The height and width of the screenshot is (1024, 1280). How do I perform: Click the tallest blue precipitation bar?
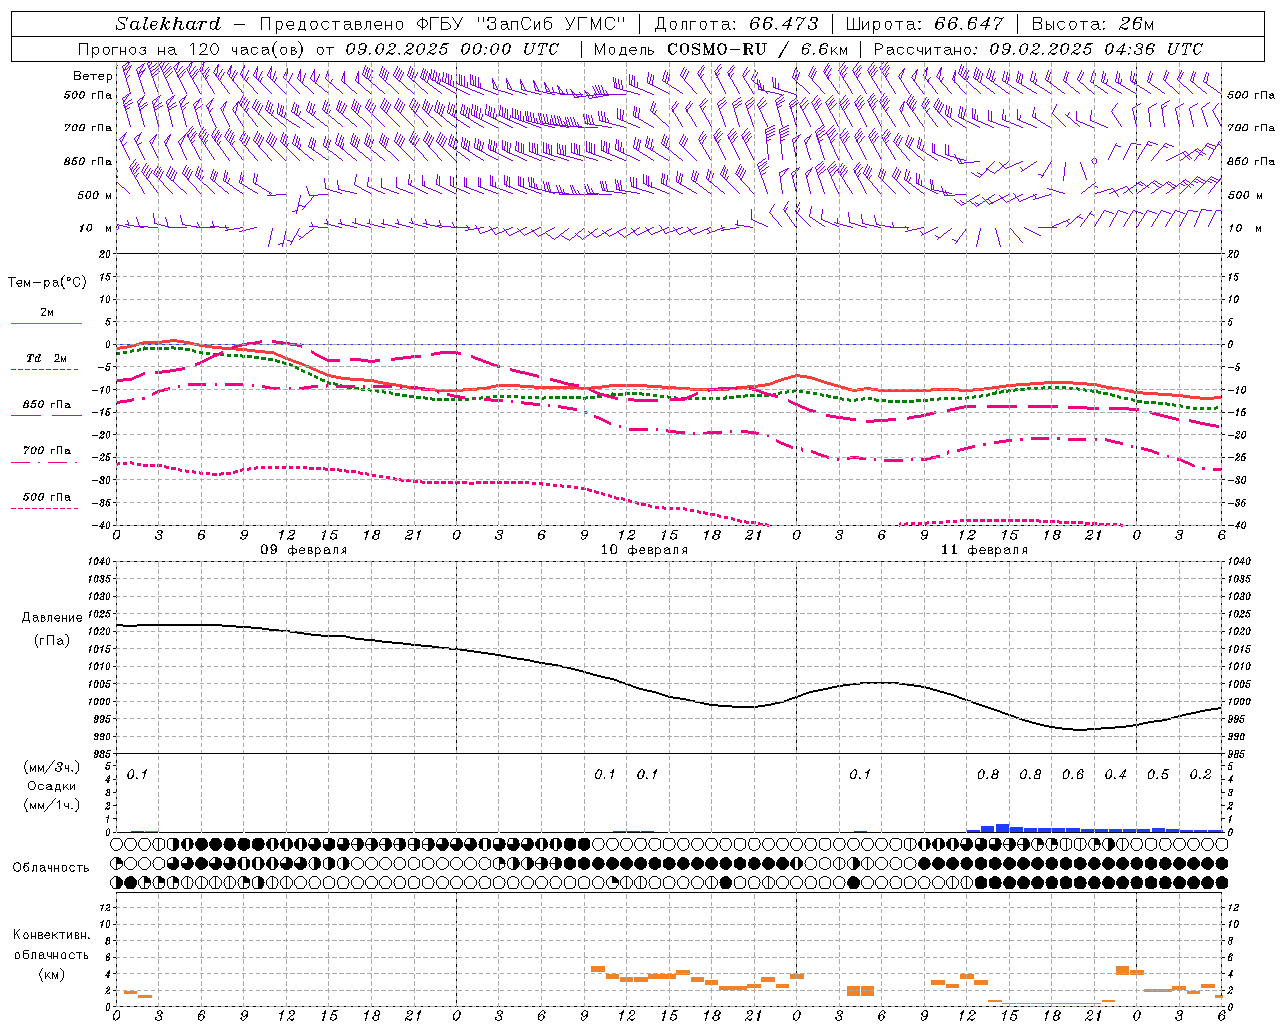point(1002,828)
